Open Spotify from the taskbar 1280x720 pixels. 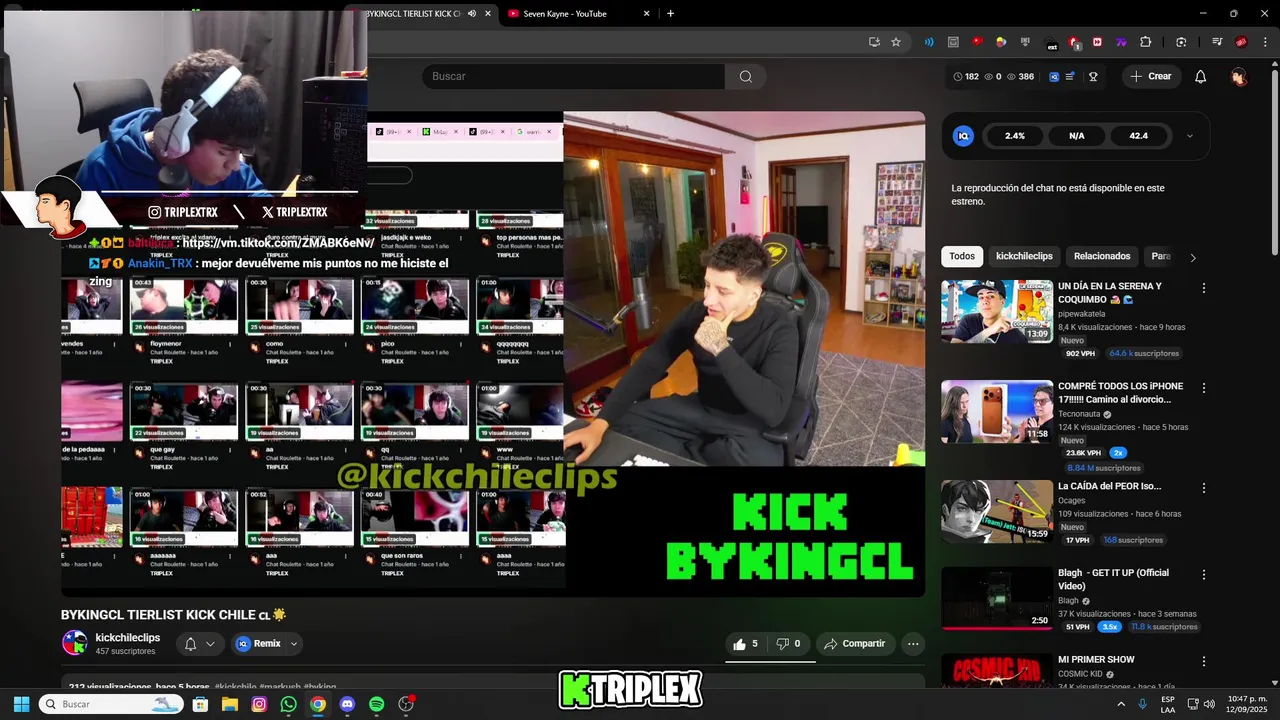pos(376,704)
